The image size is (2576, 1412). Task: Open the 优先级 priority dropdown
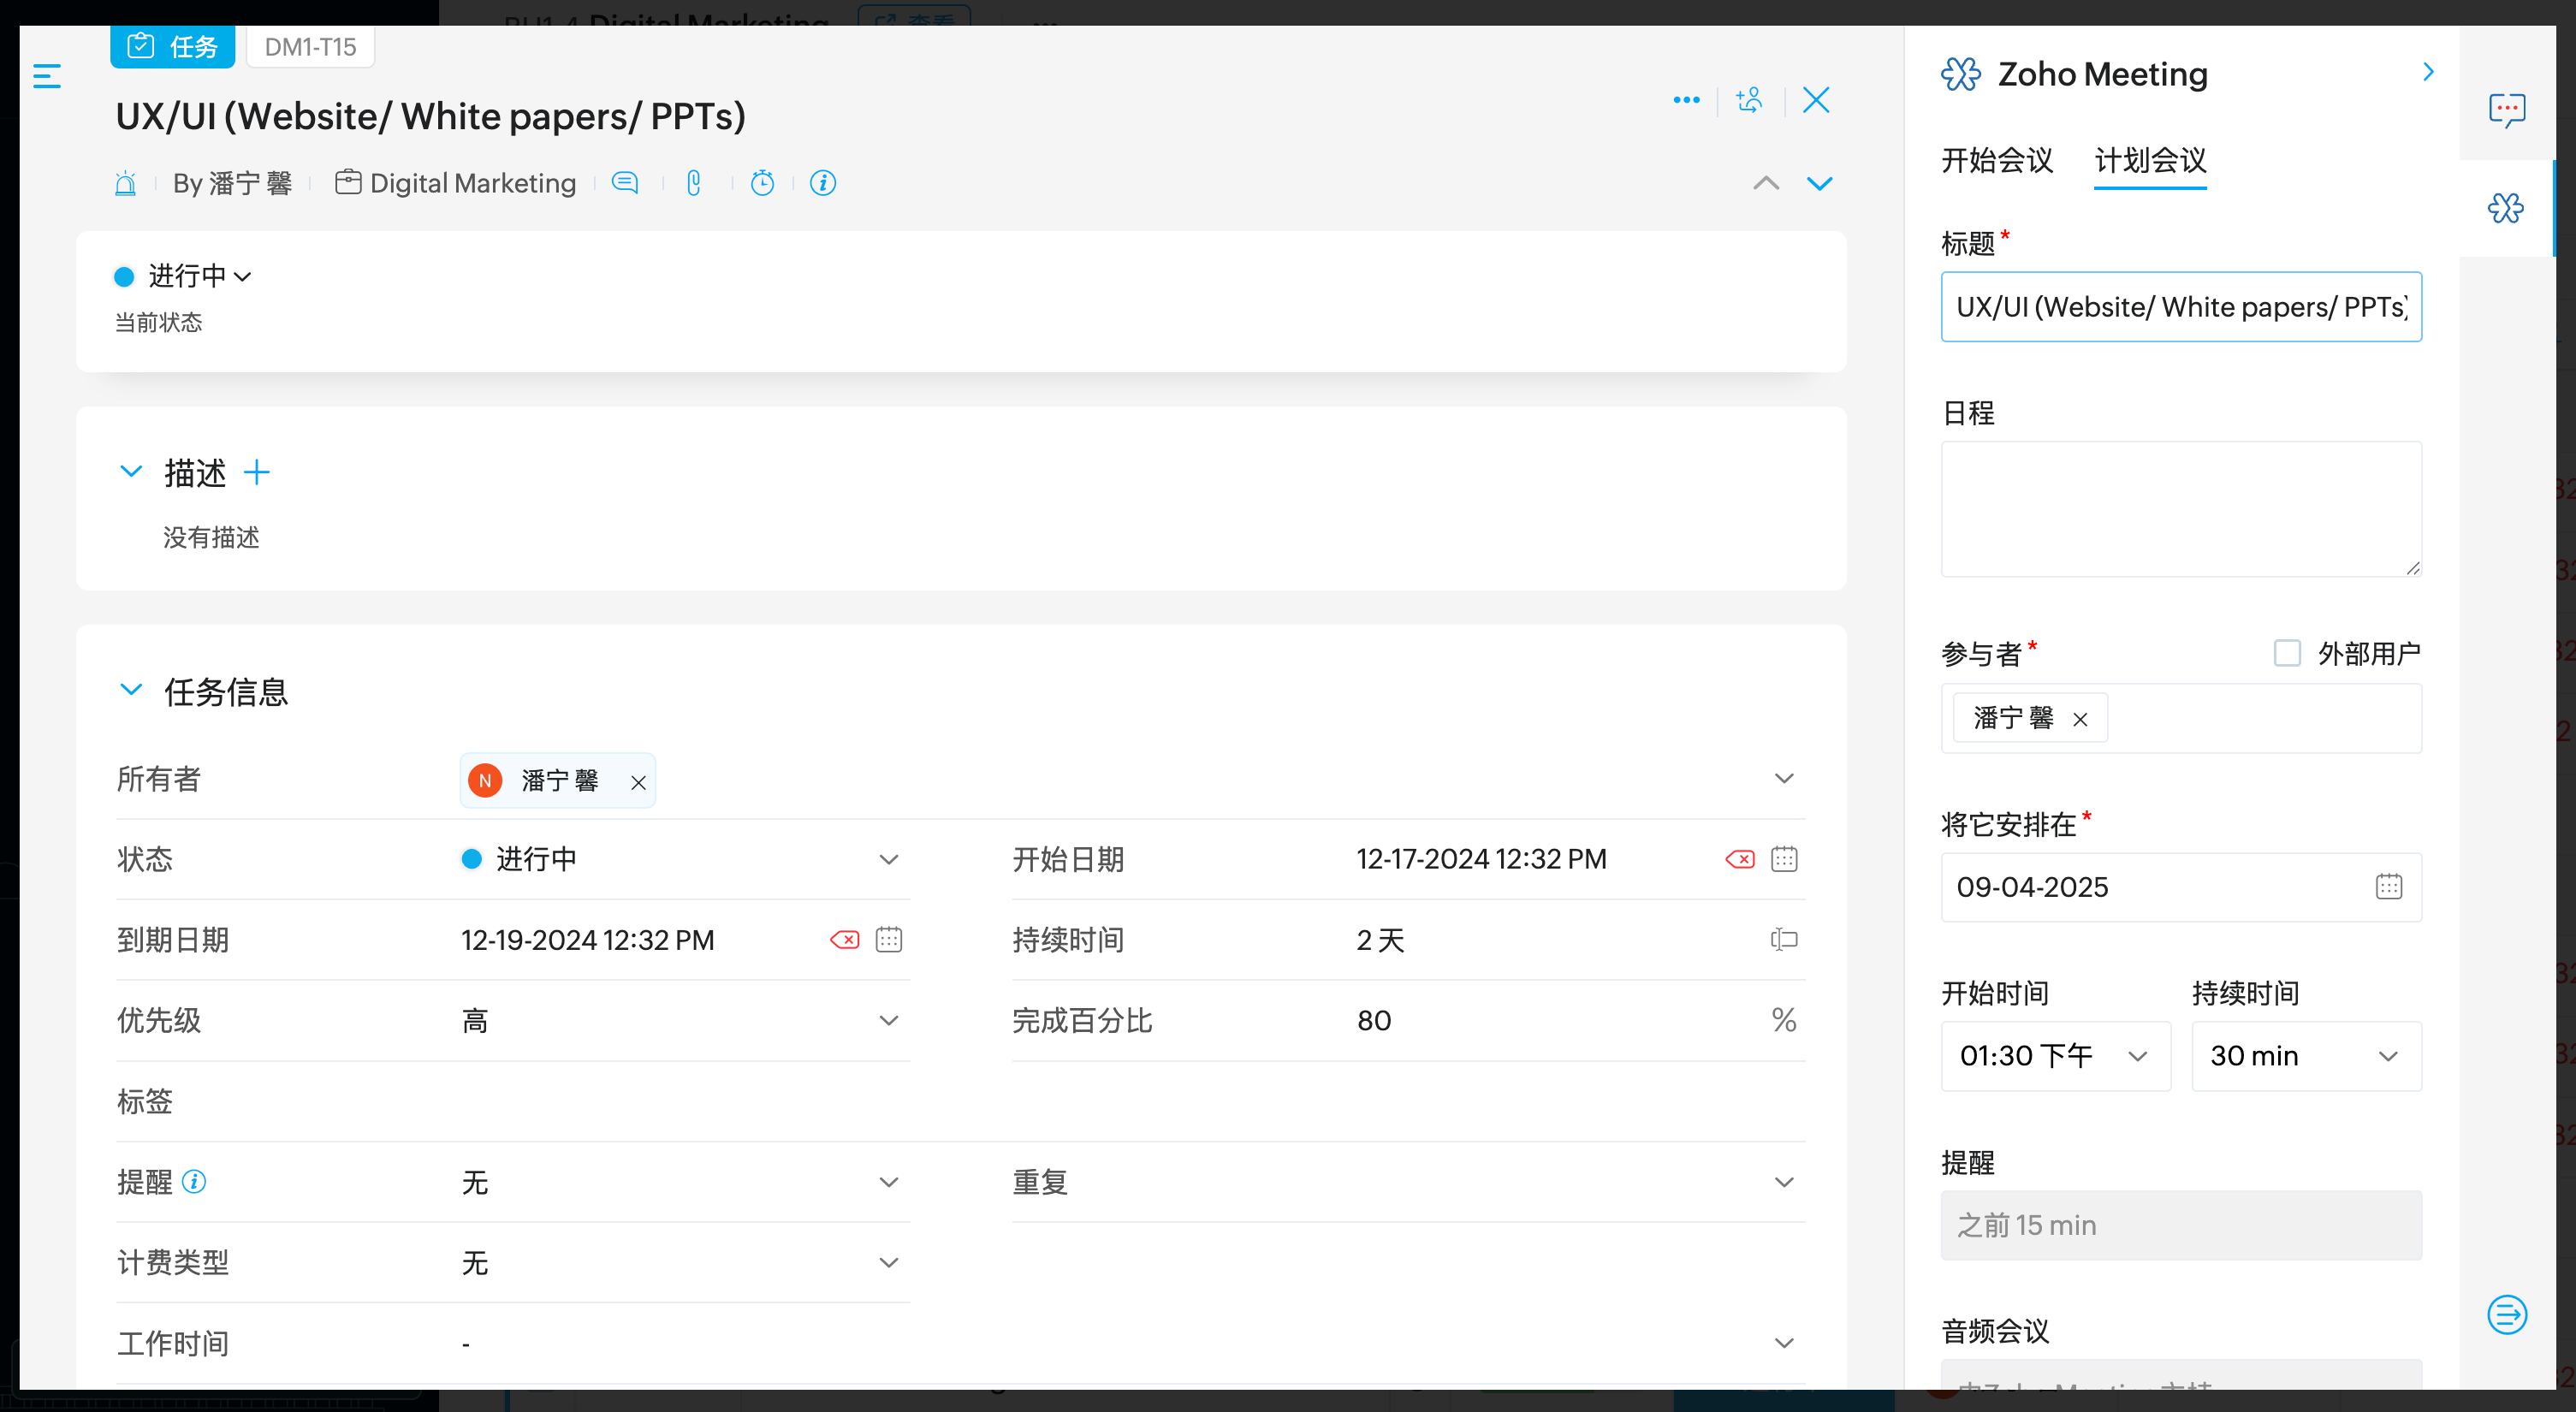[888, 1021]
